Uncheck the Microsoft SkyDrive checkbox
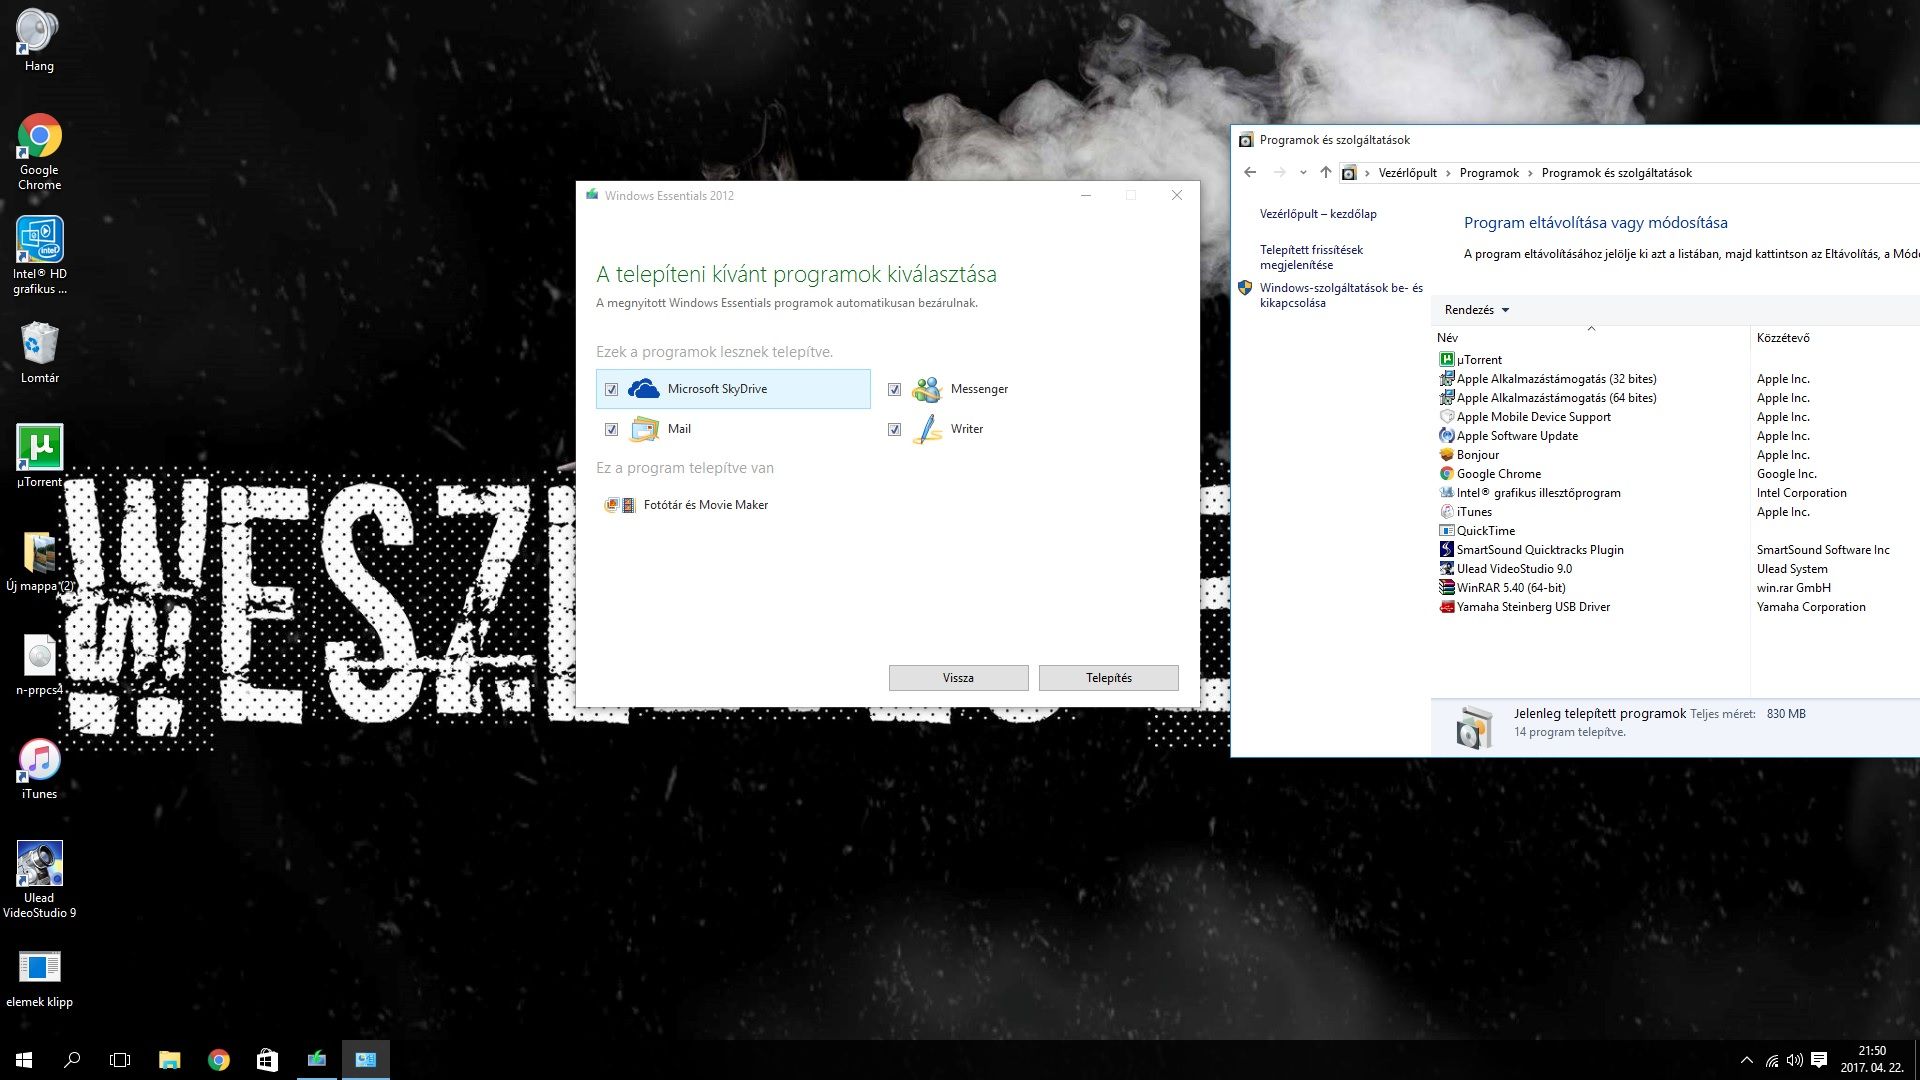The height and width of the screenshot is (1080, 1920). (x=611, y=390)
